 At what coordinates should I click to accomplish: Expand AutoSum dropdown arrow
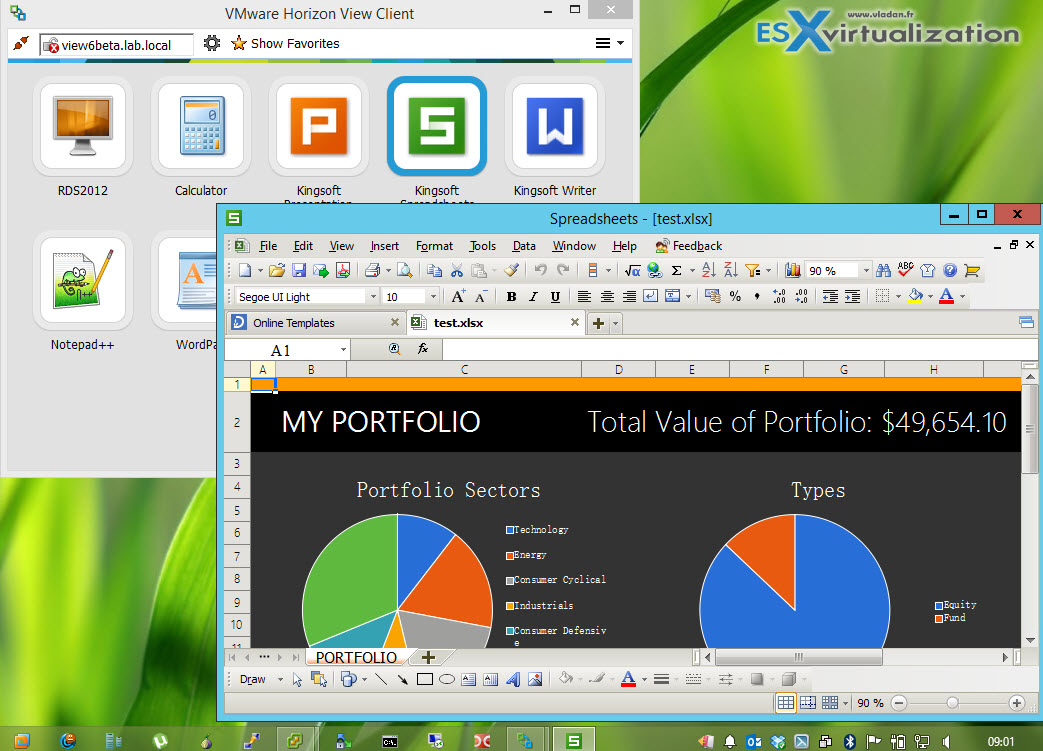692,271
